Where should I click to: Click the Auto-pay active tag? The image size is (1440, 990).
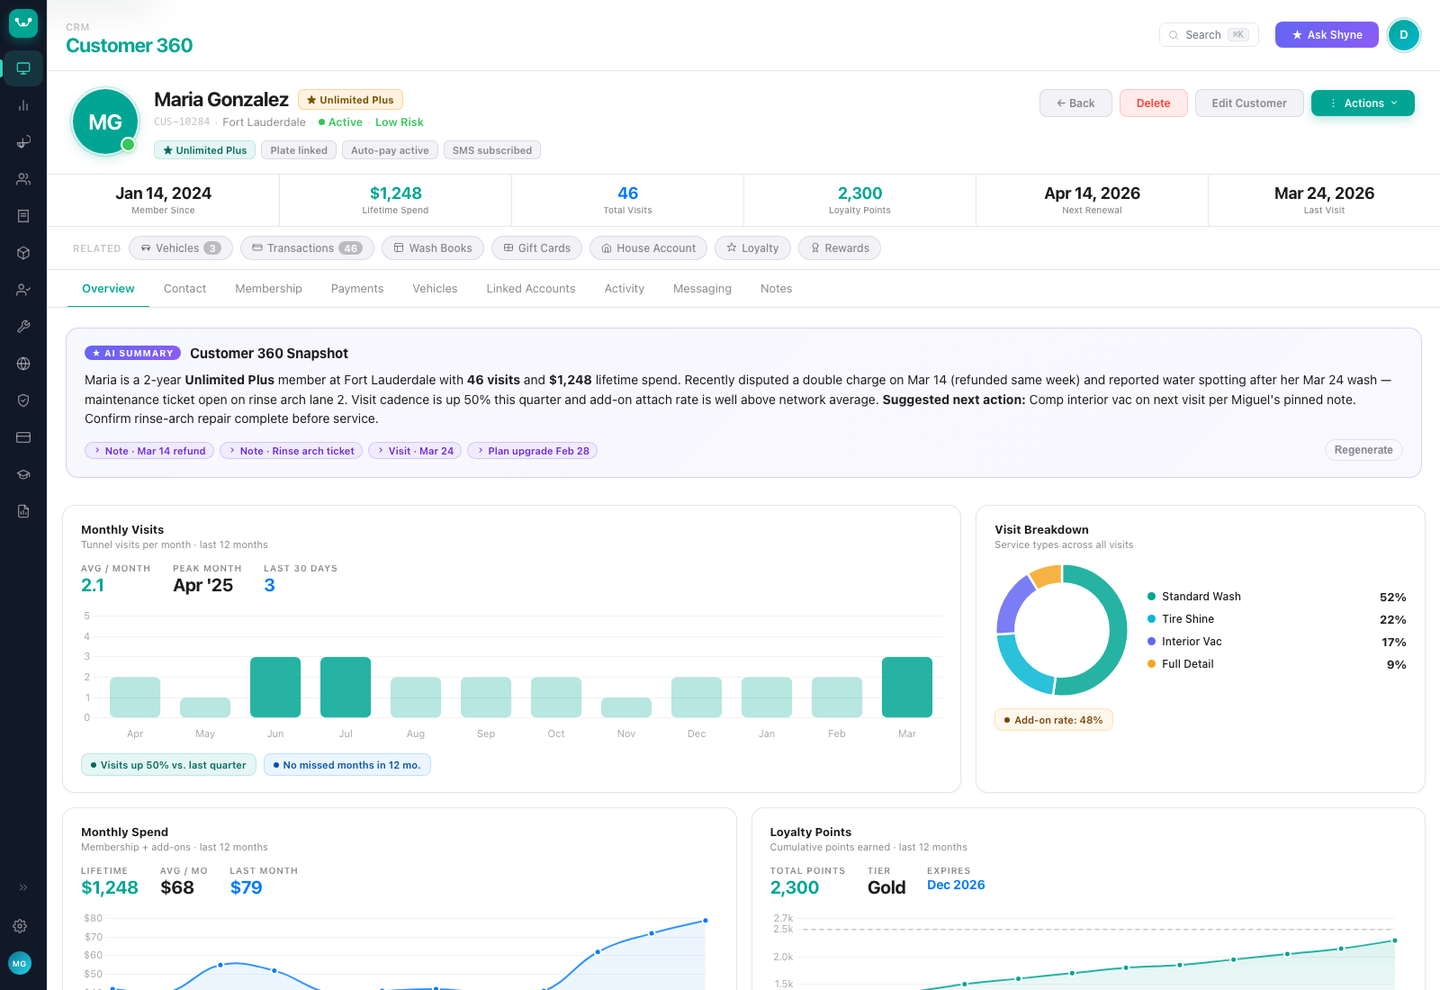[x=390, y=150]
